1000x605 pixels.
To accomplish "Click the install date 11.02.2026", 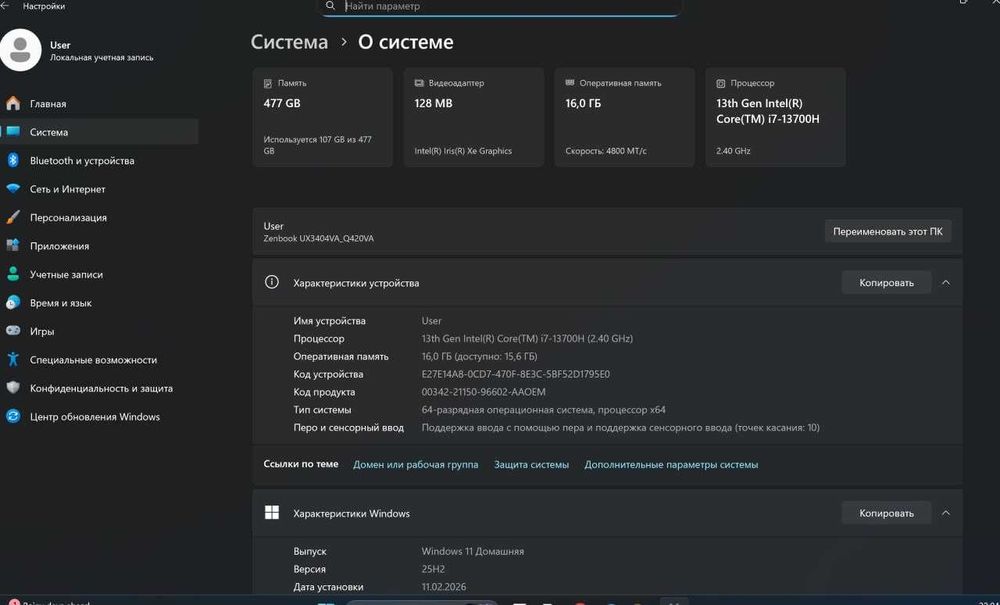I will [x=444, y=587].
